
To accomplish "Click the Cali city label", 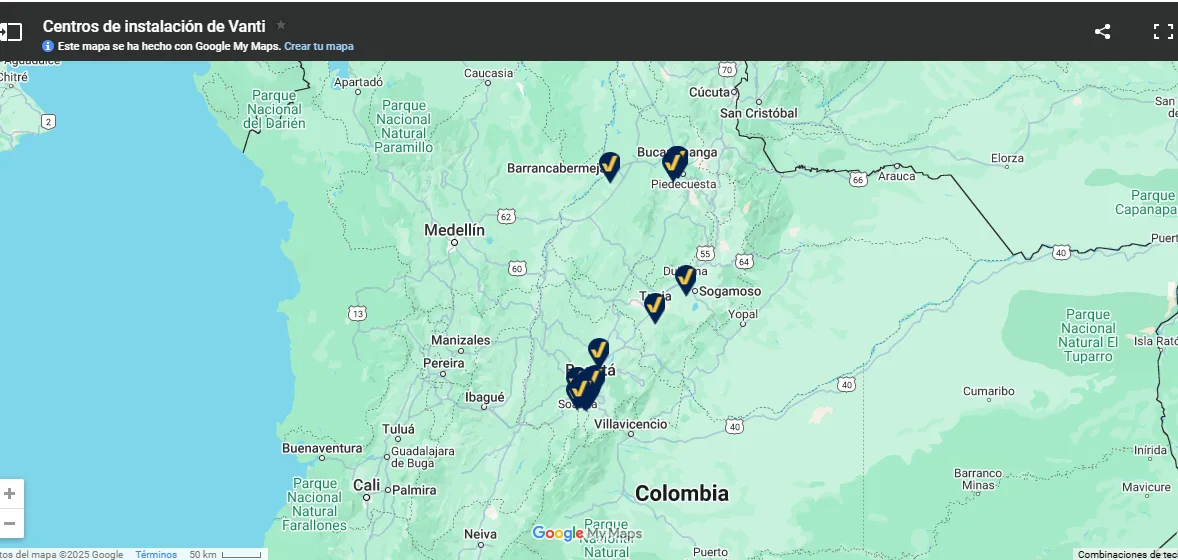I will point(367,485).
